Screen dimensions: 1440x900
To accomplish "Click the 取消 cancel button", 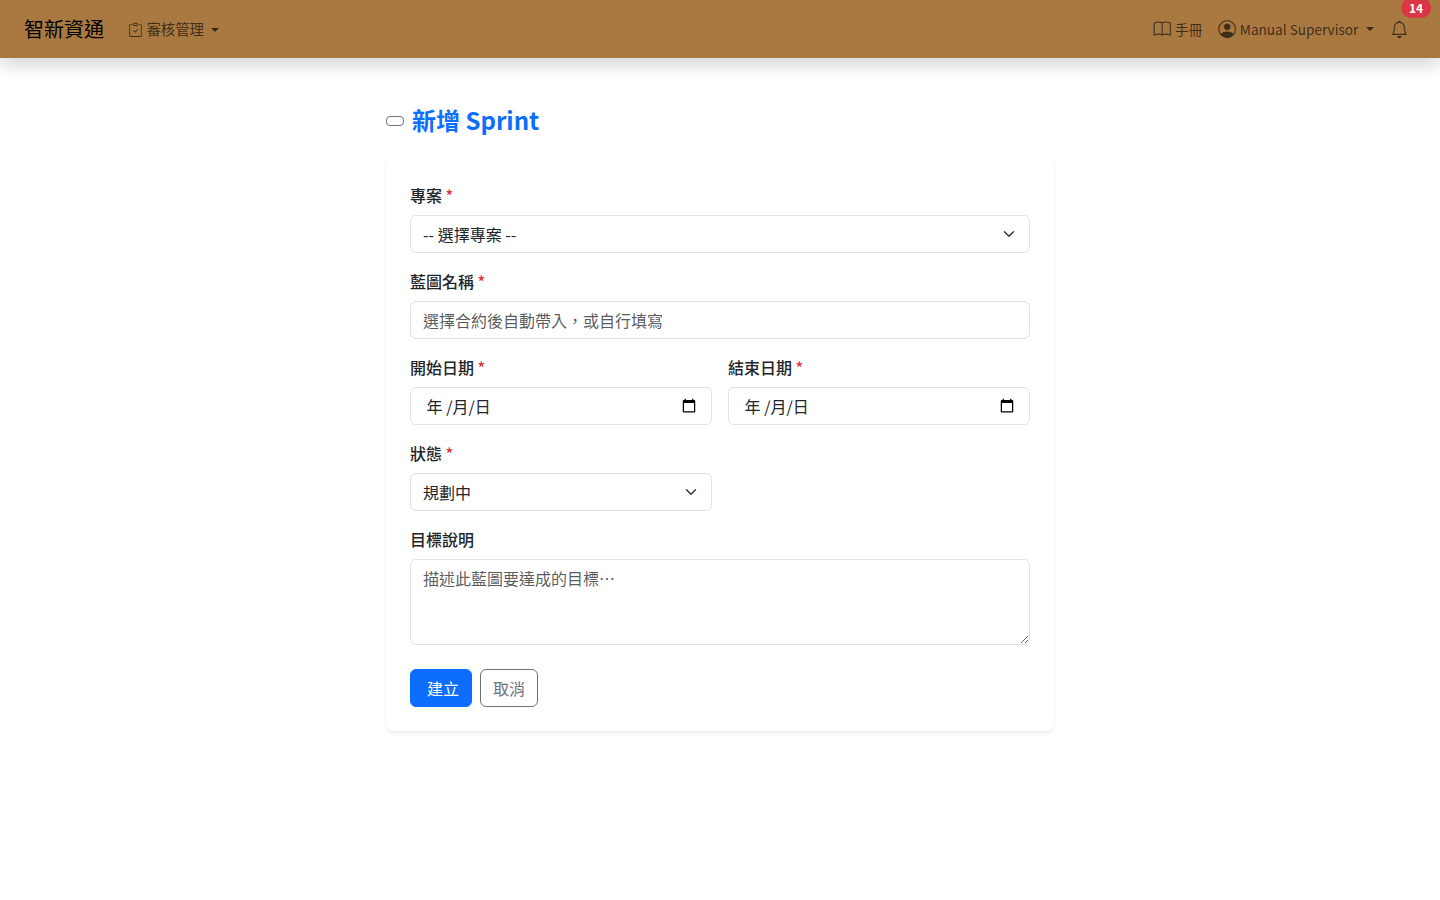I will [509, 688].
